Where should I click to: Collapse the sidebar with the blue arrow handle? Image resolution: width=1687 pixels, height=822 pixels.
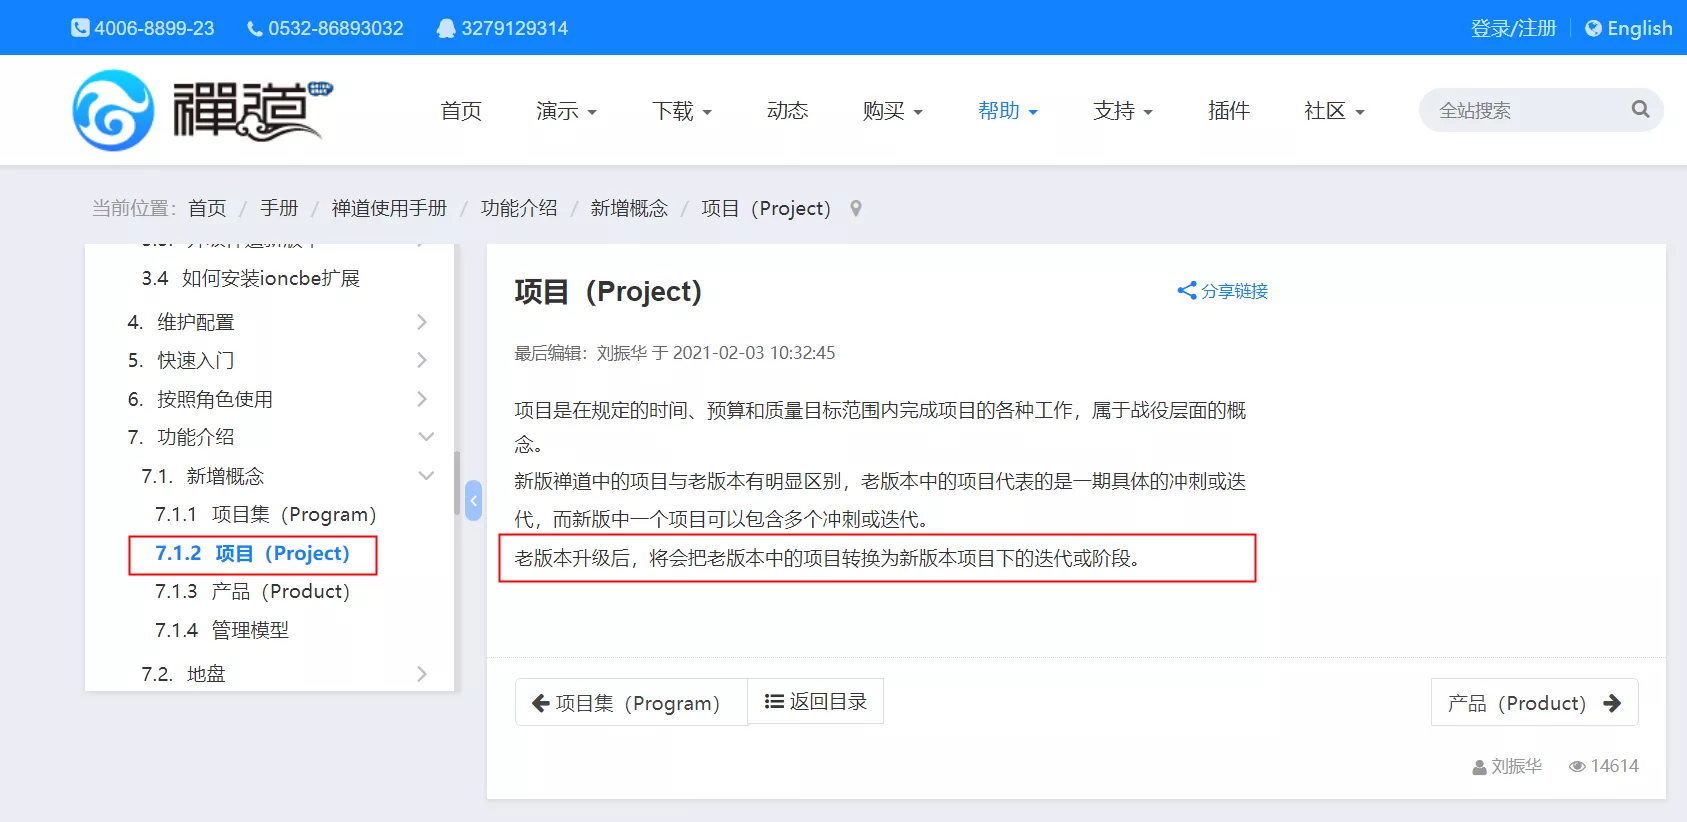click(x=474, y=500)
